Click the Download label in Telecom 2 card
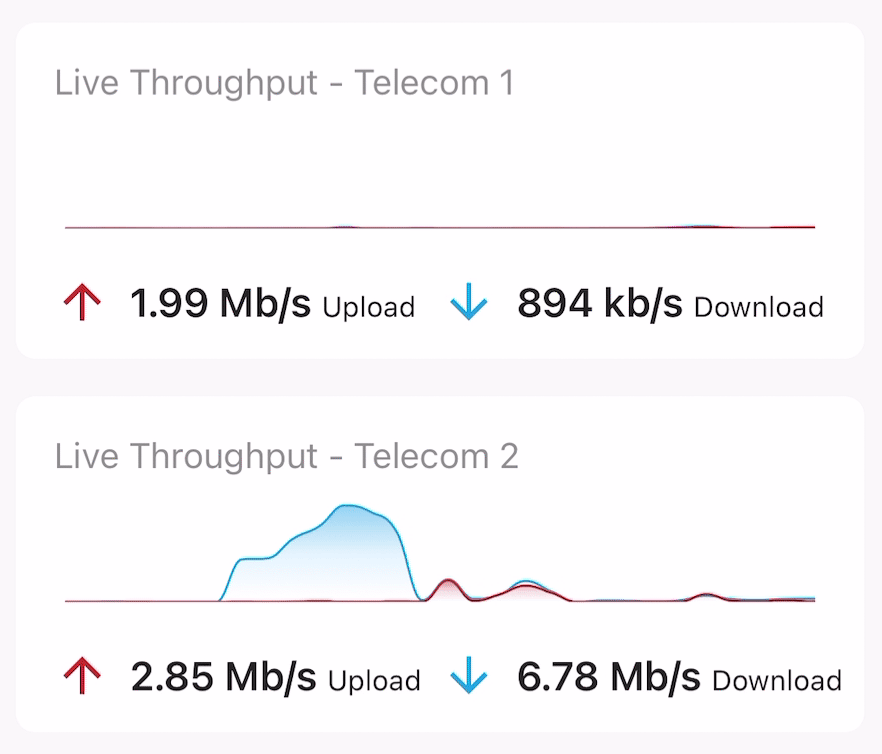Viewport: 882px width, 754px height. pyautogui.click(x=777, y=680)
